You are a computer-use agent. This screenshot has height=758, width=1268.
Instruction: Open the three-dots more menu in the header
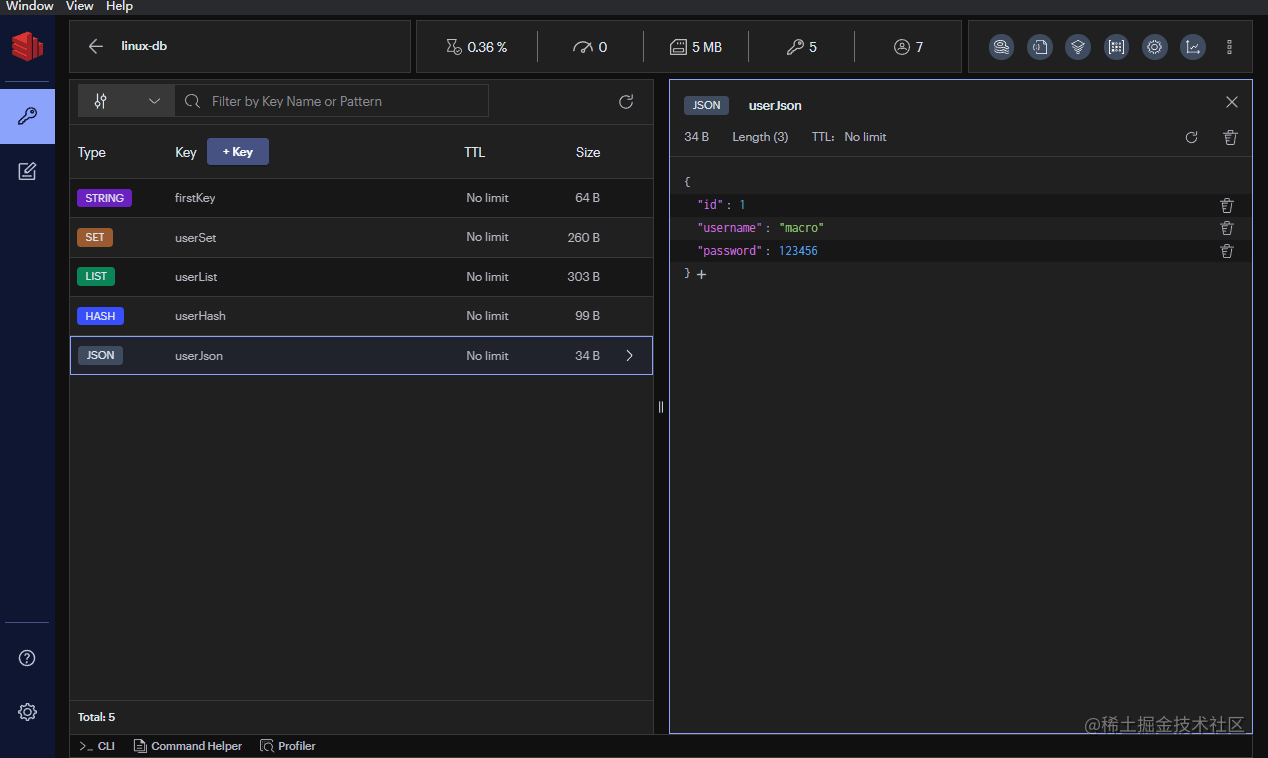coord(1229,47)
